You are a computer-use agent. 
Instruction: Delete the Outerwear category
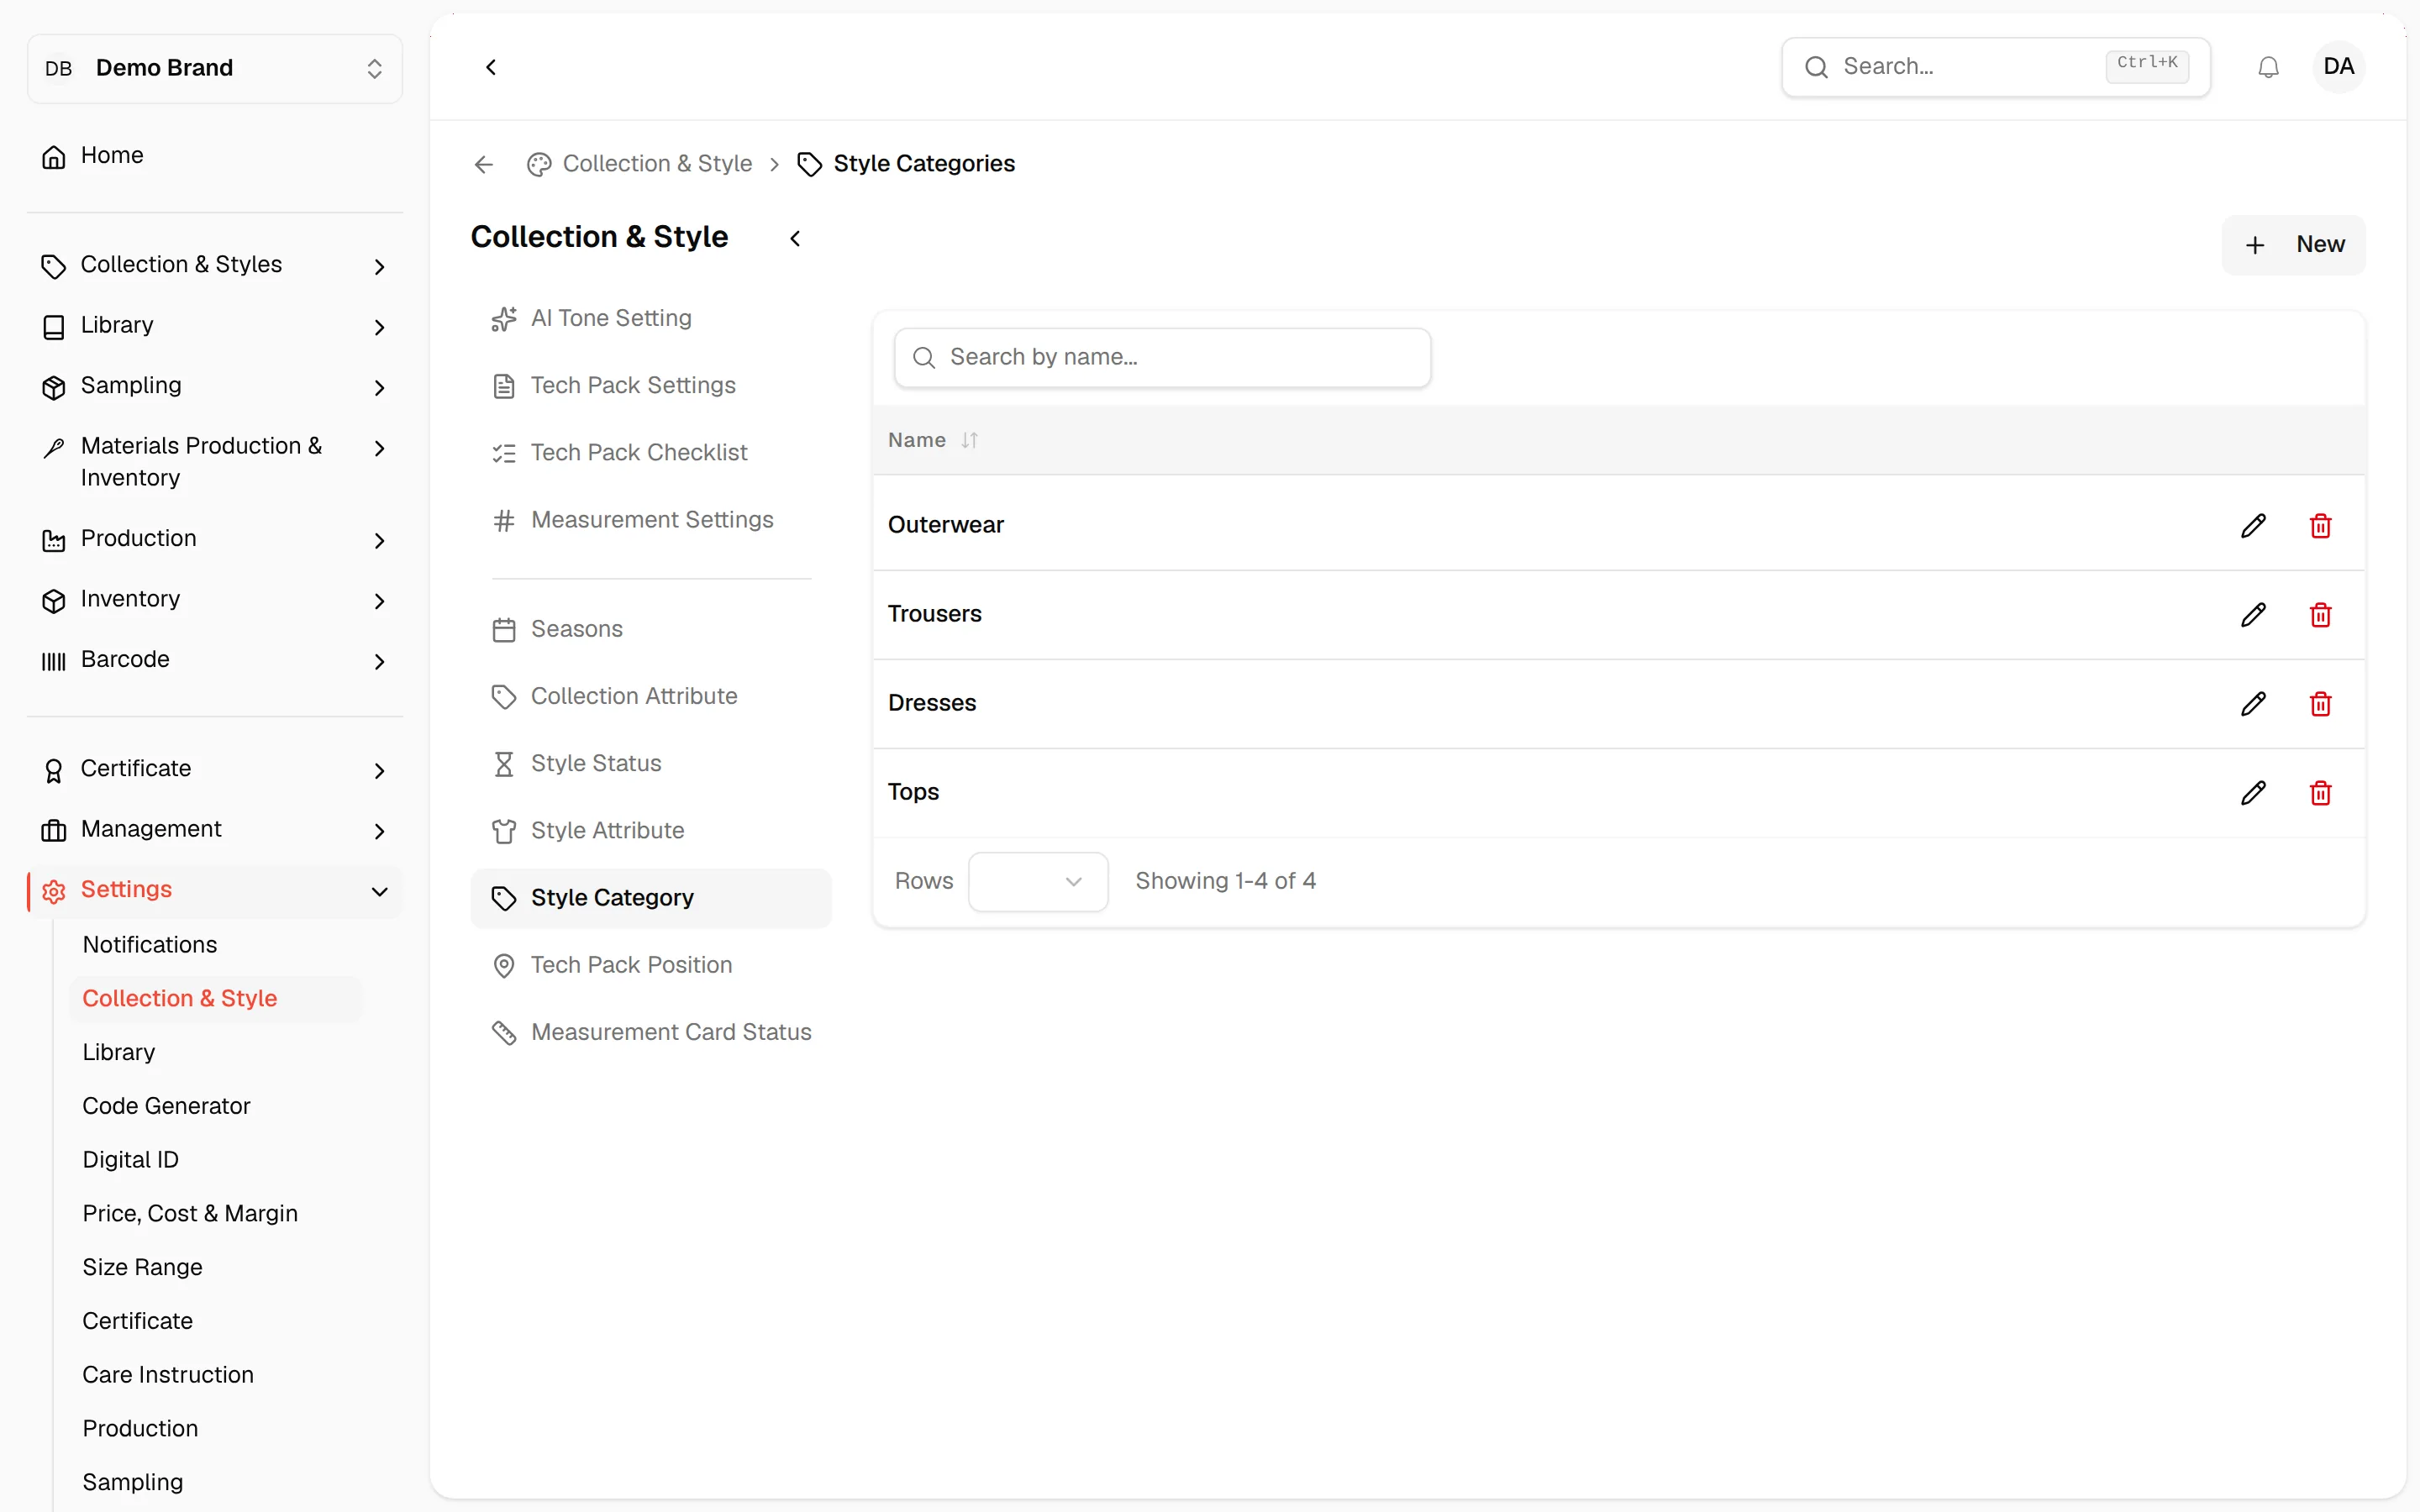[2320, 525]
